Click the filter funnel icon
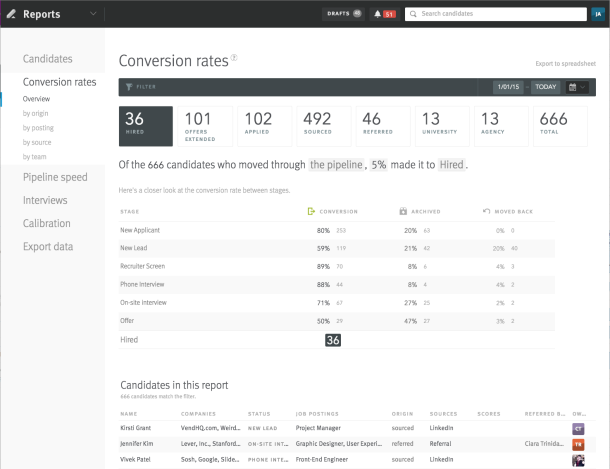Image resolution: width=610 pixels, height=469 pixels. coord(129,87)
